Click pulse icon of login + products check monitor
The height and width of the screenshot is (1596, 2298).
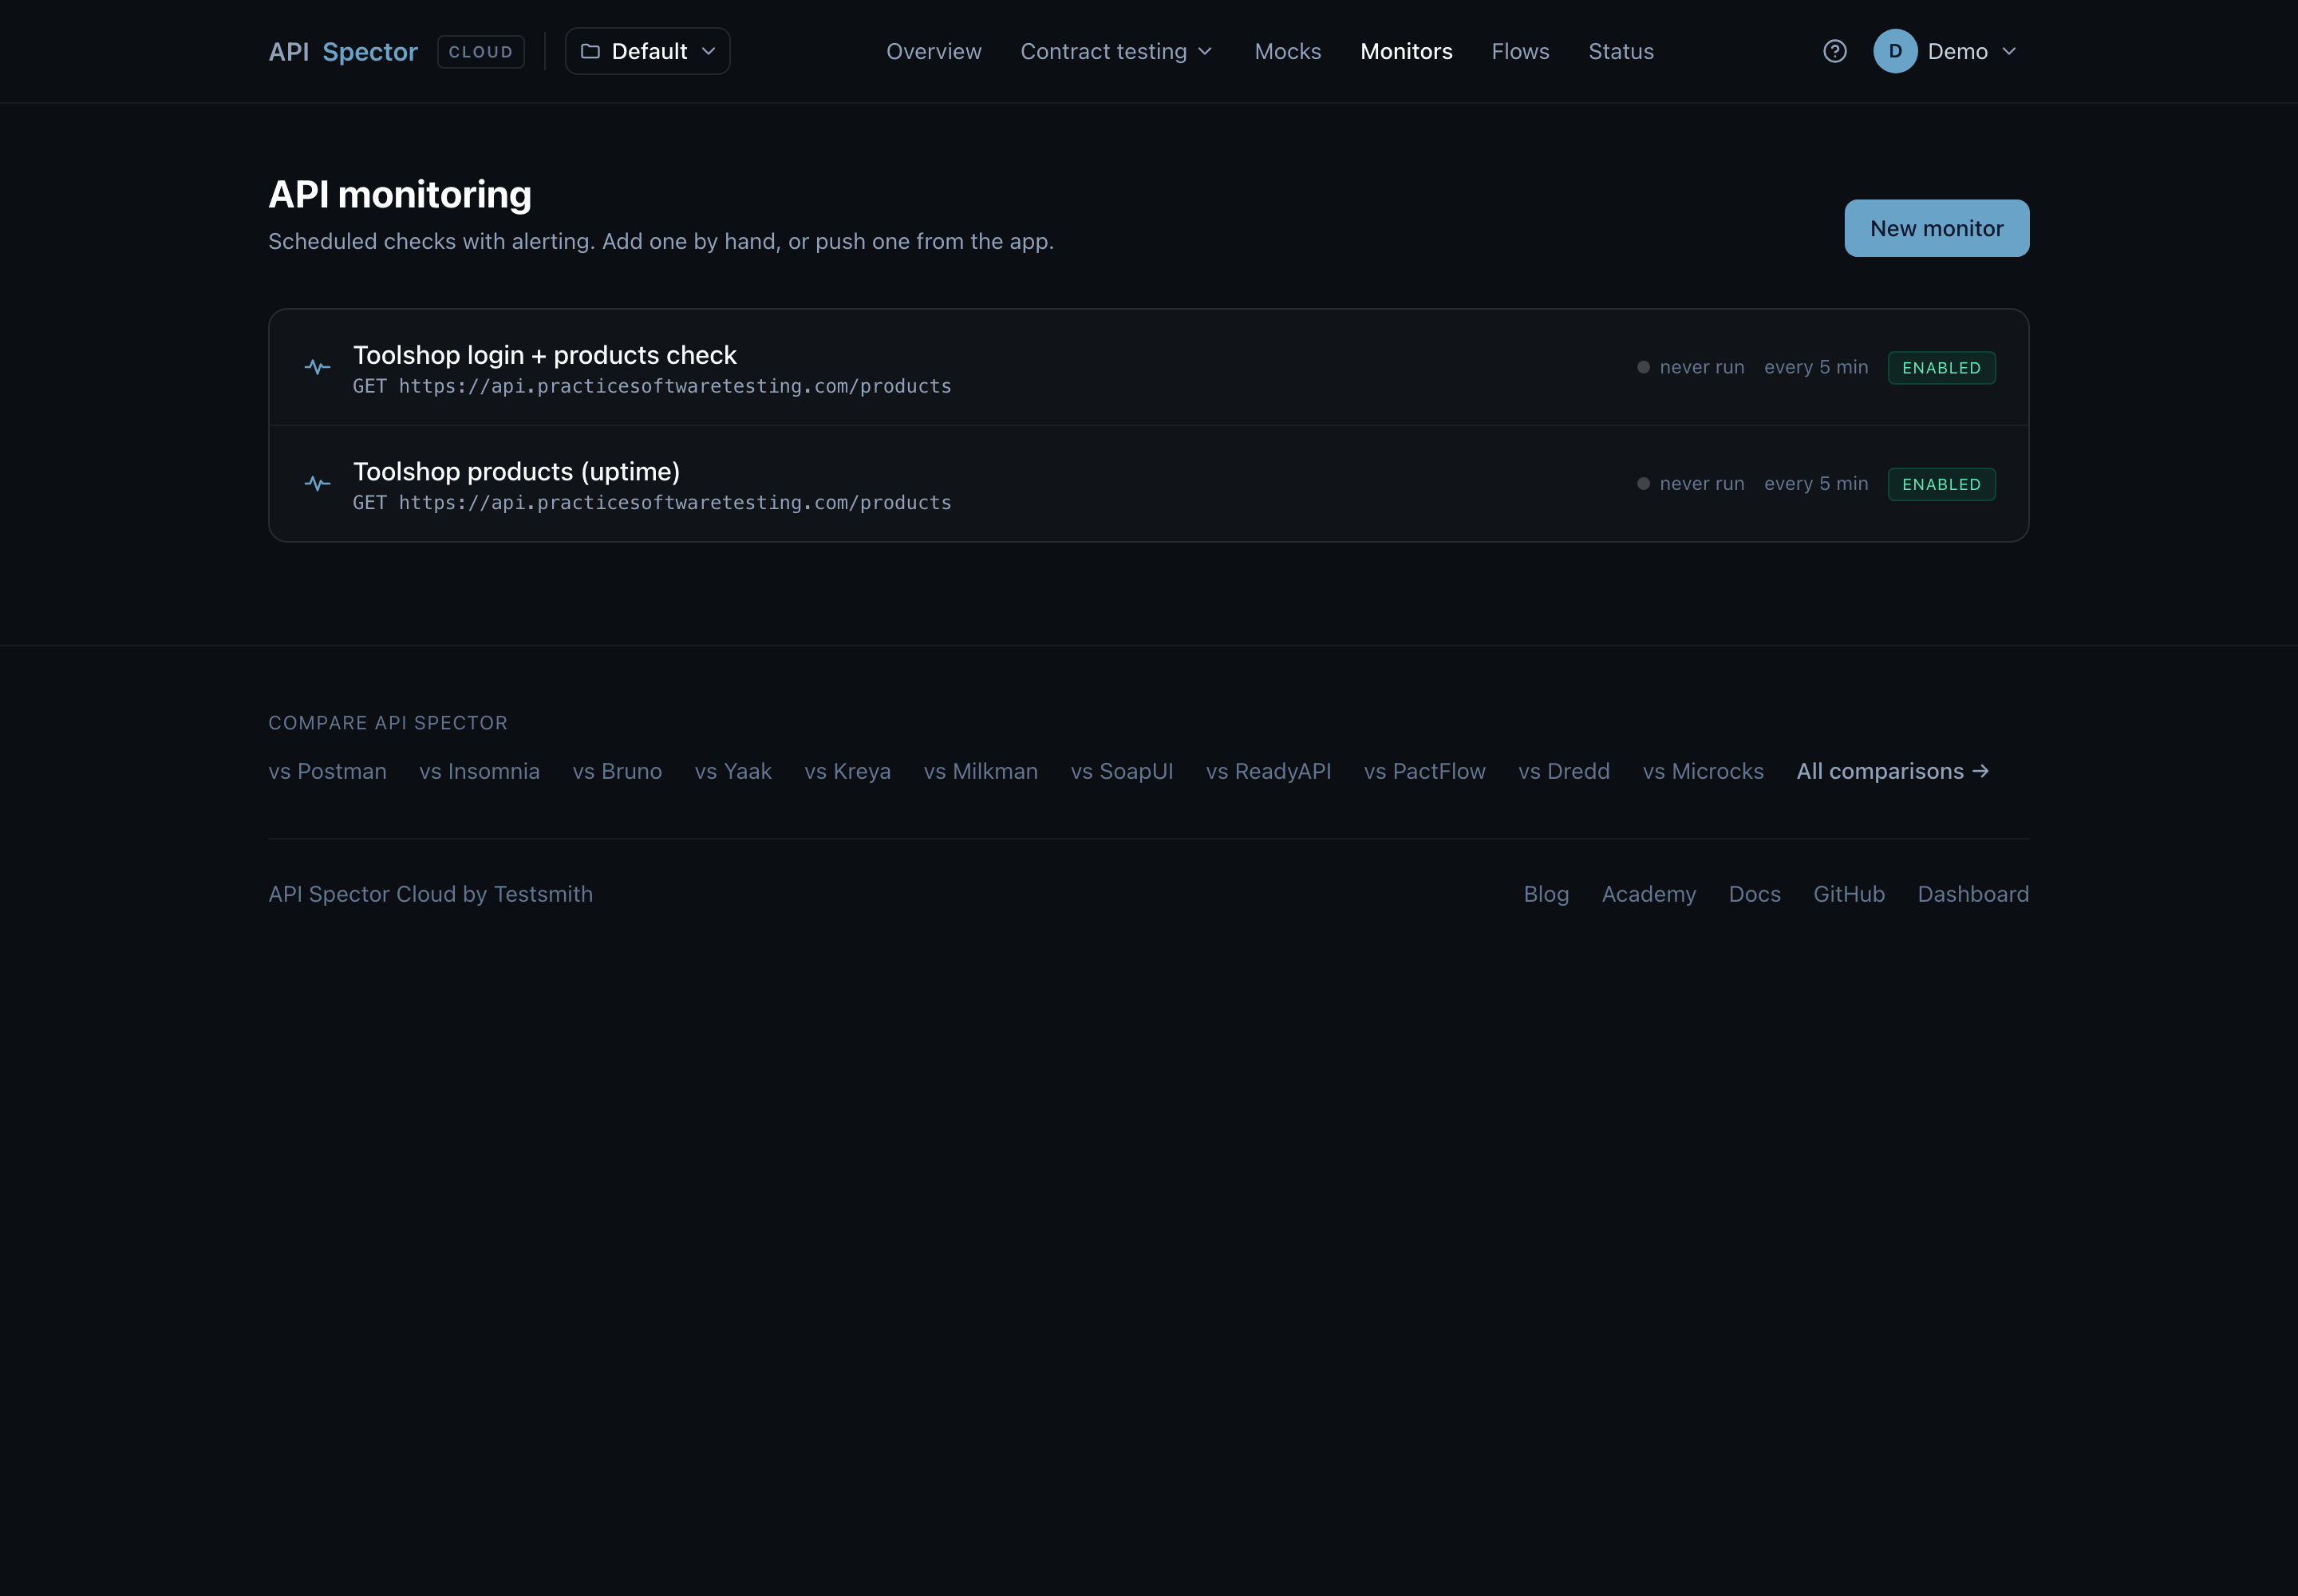pos(317,367)
